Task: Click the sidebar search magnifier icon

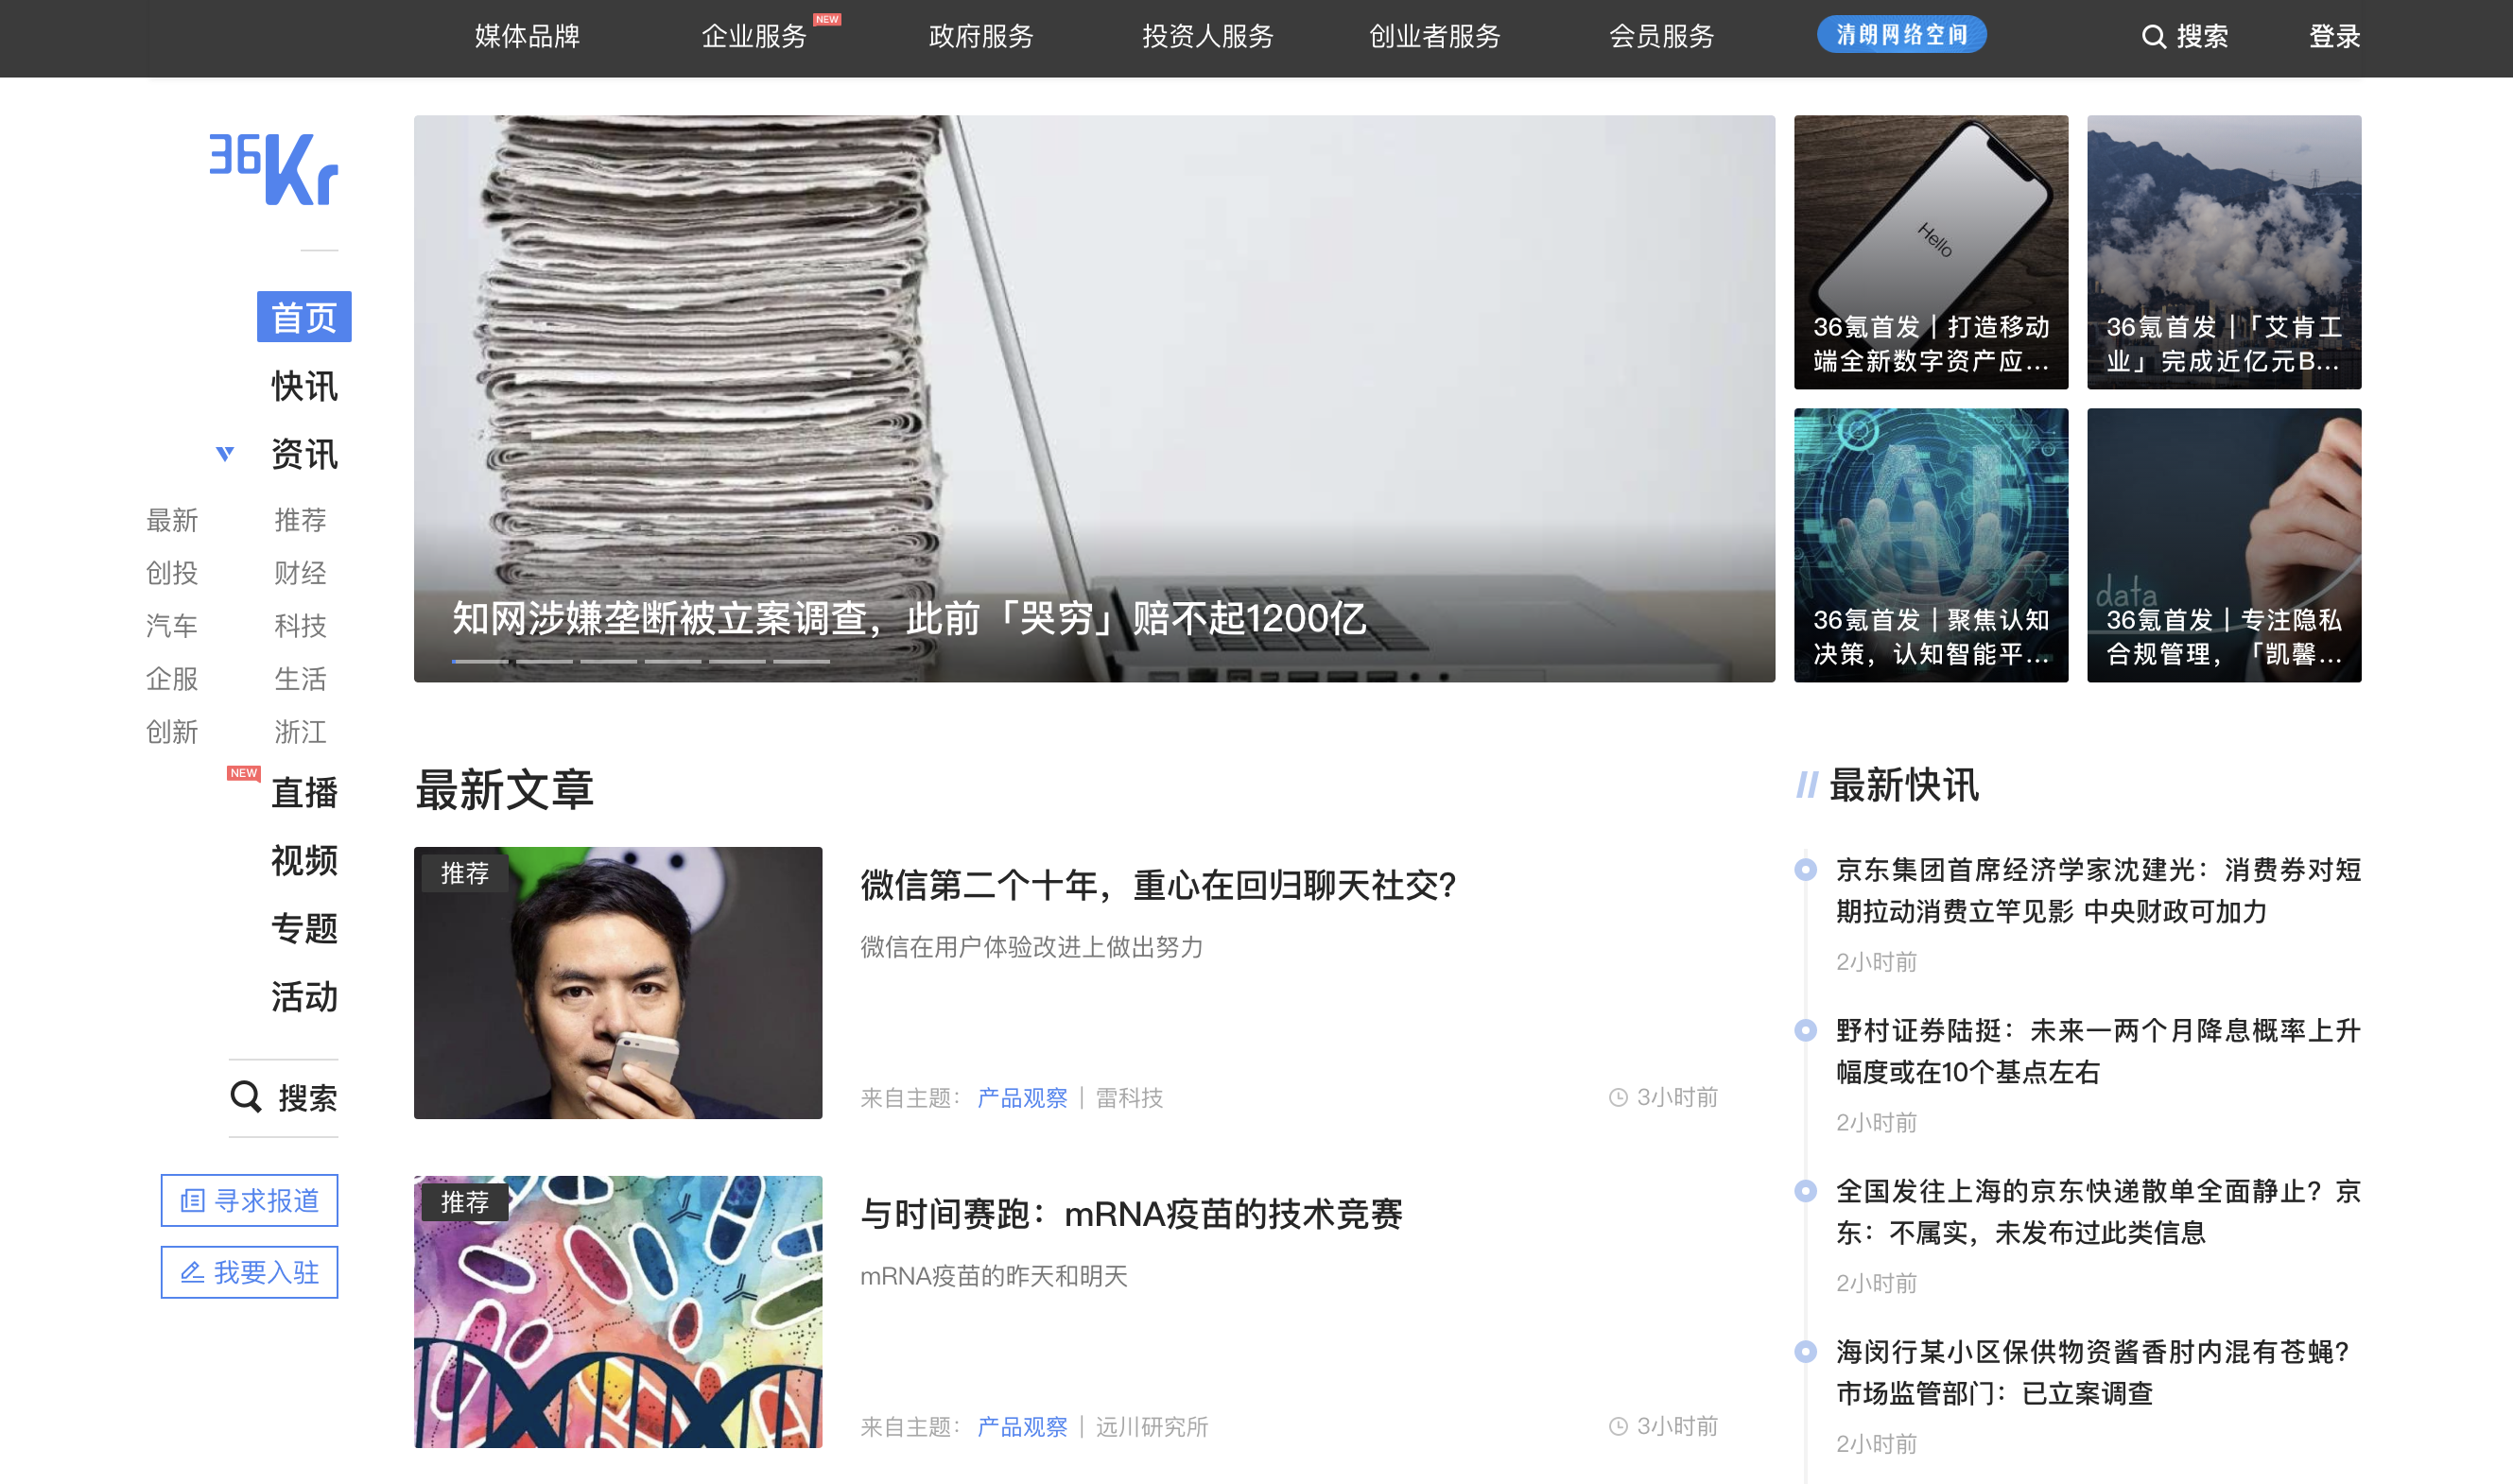Action: 245,1097
